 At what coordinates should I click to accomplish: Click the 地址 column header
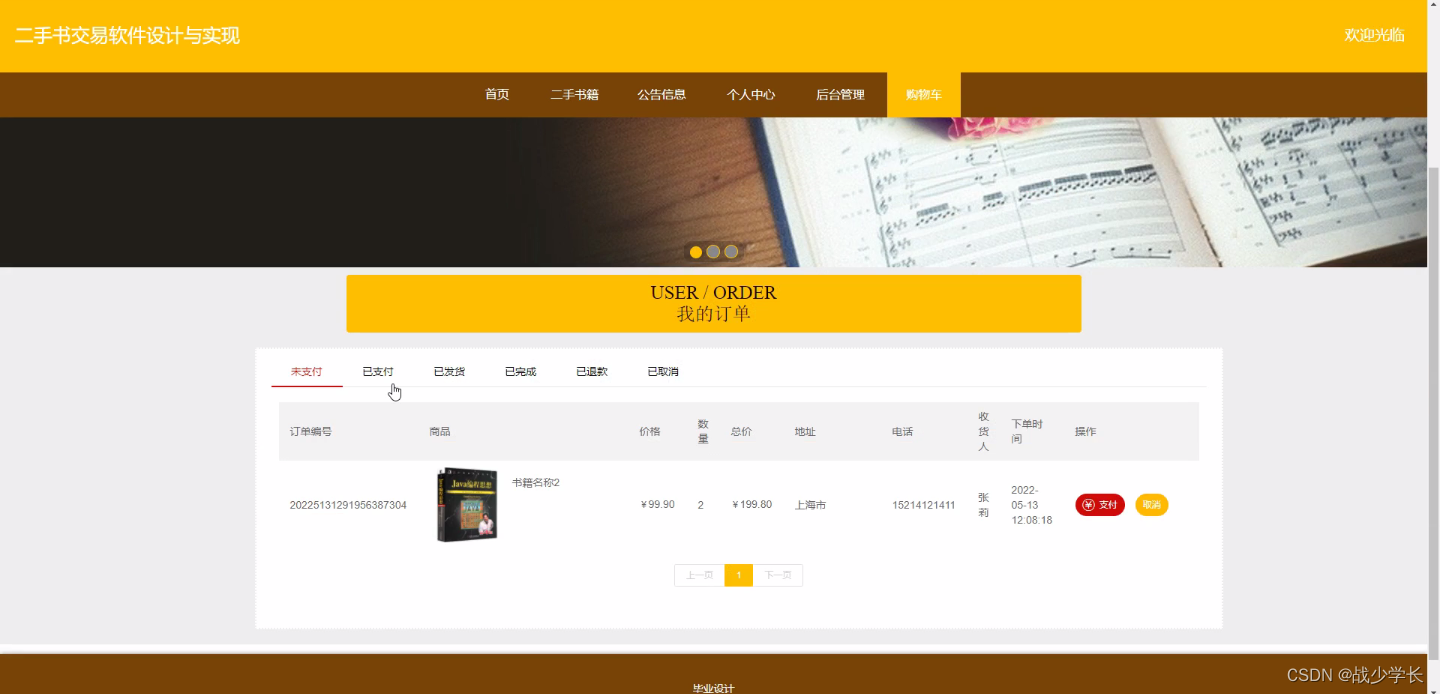805,432
